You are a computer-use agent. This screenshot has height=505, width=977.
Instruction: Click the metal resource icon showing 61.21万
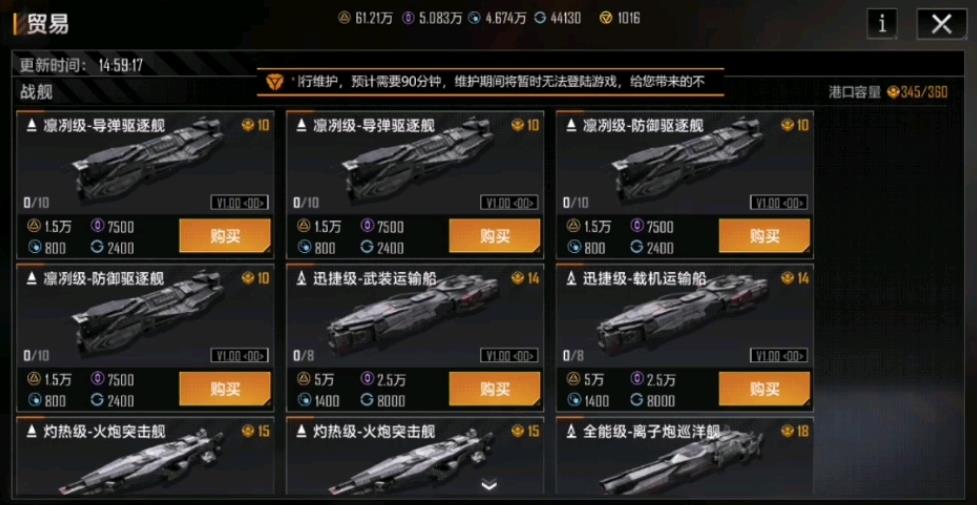pyautogui.click(x=344, y=18)
